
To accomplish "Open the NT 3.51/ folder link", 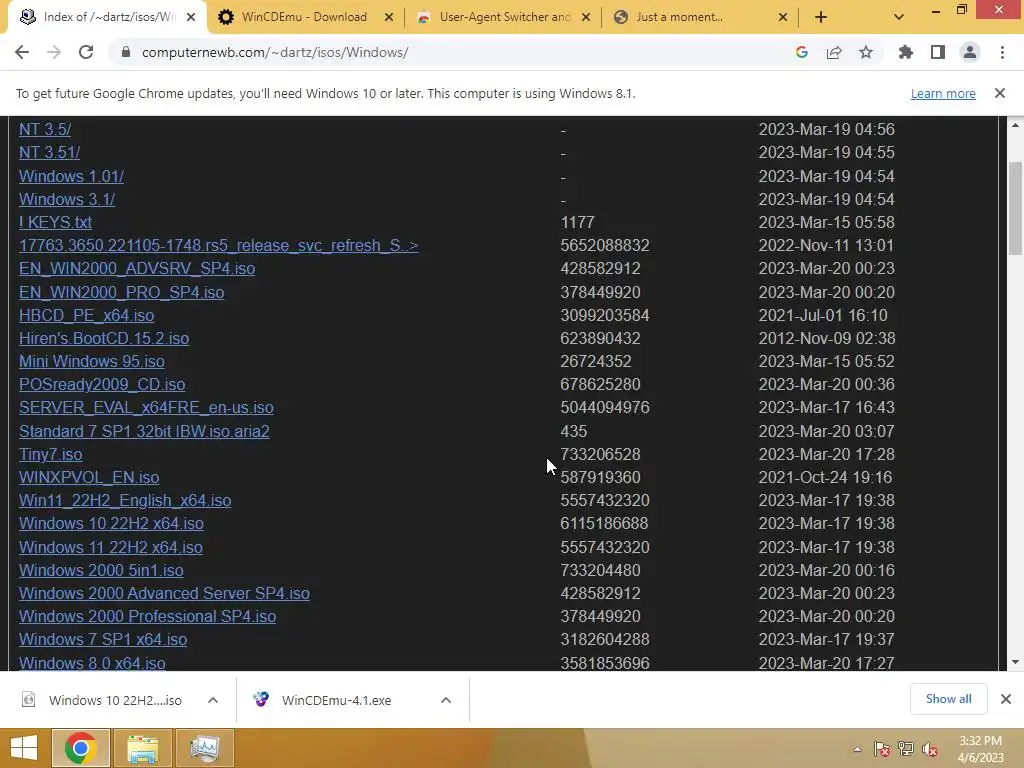I will tap(50, 152).
